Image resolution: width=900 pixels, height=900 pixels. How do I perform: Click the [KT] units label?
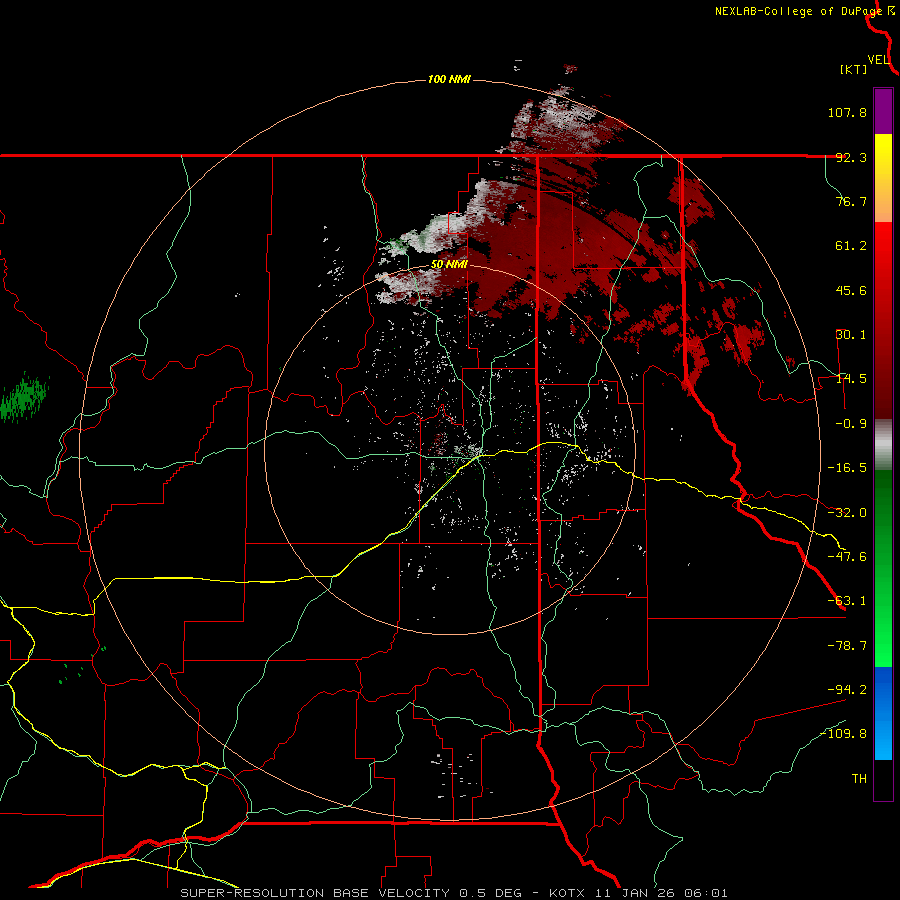coord(854,69)
